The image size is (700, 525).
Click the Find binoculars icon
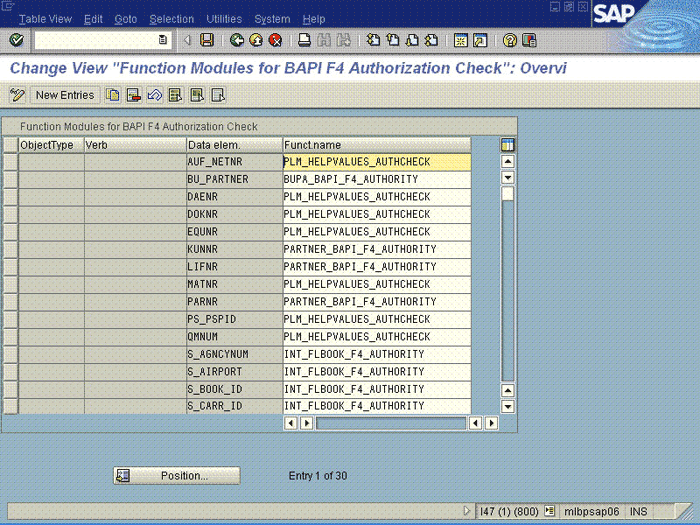(324, 40)
